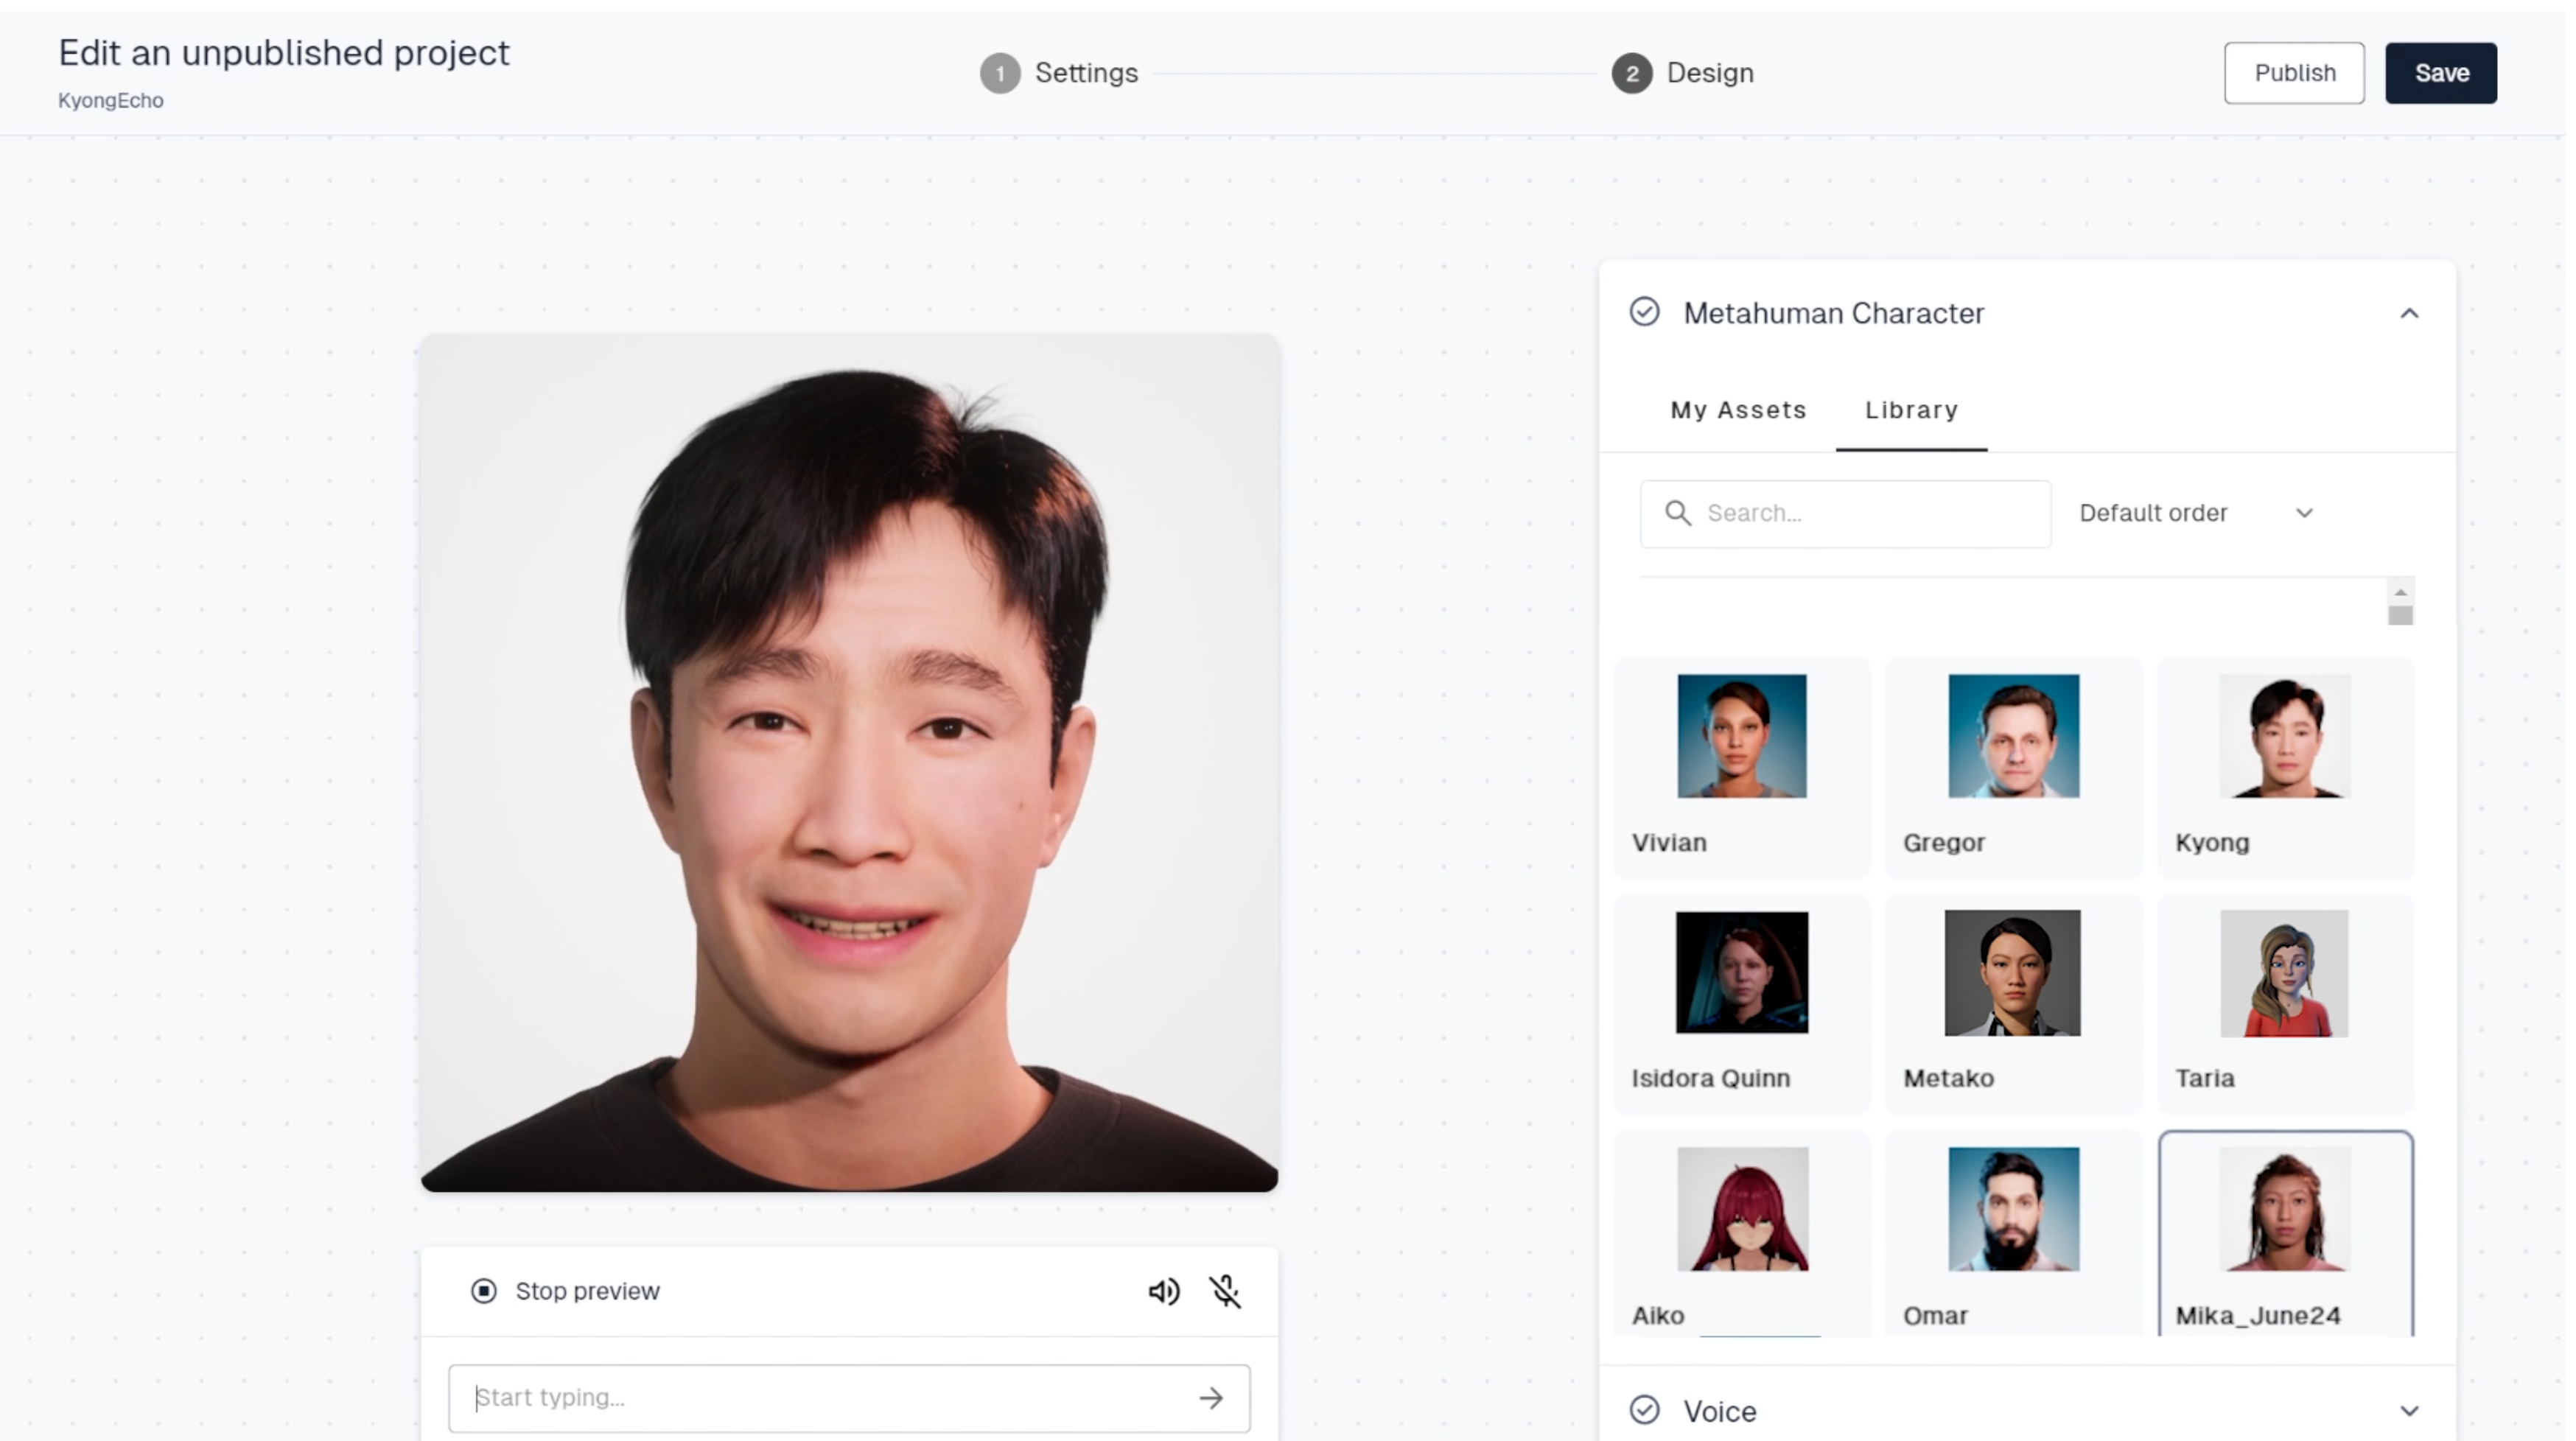2576x1441 pixels.
Task: Click the speaker volume icon
Action: [1164, 1291]
